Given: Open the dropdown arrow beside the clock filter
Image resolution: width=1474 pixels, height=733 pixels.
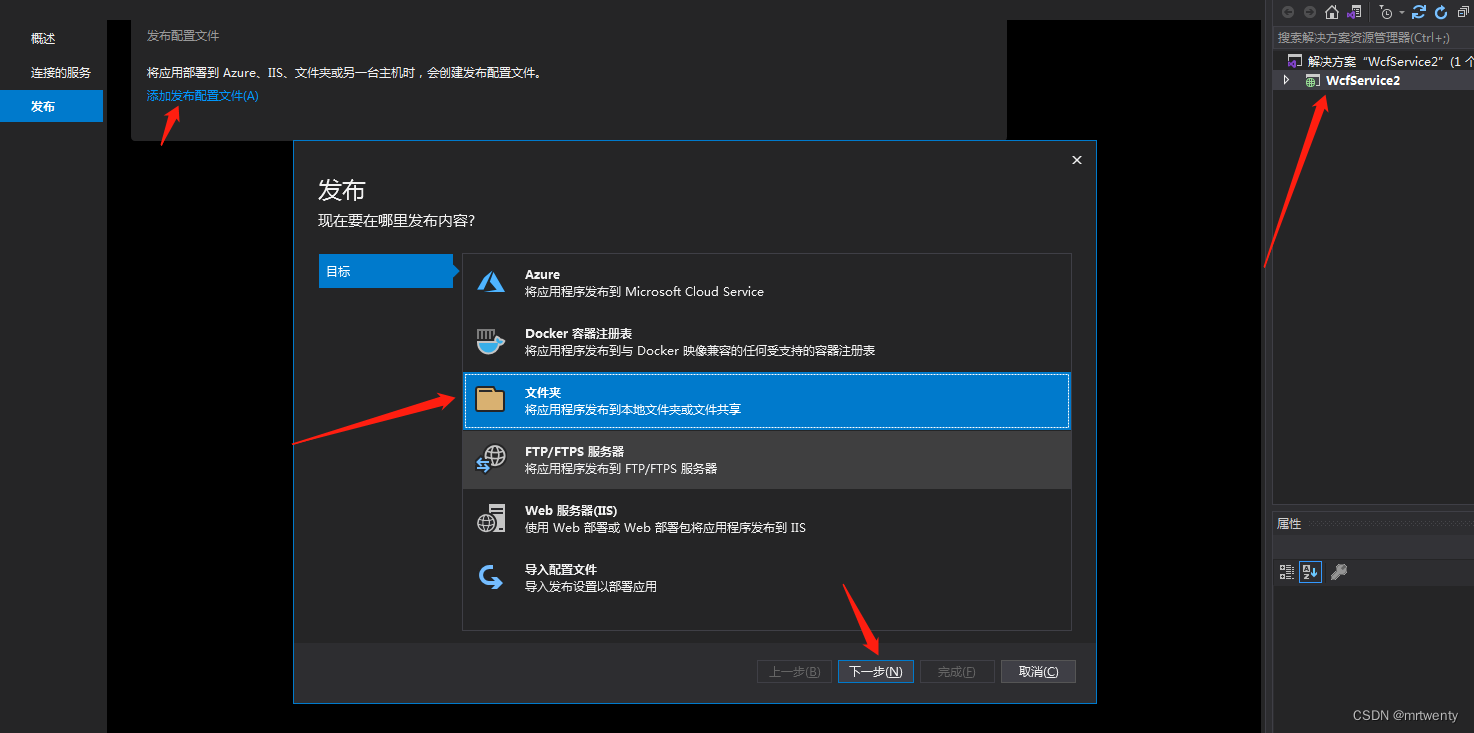Looking at the screenshot, I should pos(1402,13).
